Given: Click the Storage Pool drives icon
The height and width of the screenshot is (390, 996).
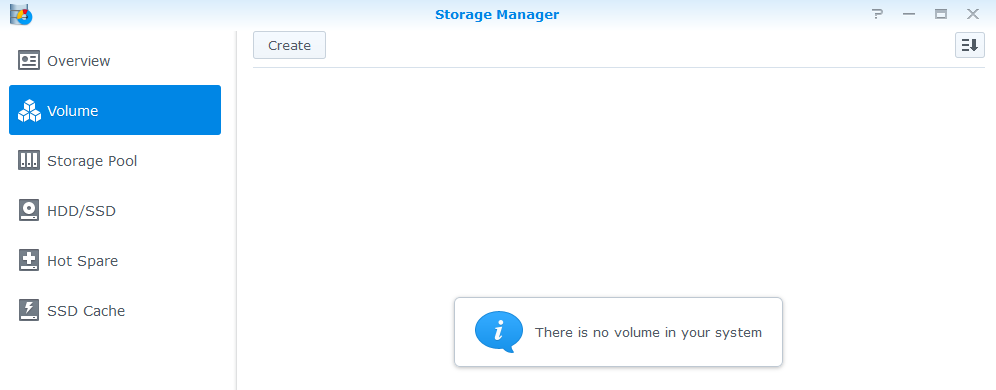Looking at the screenshot, I should tap(29, 160).
